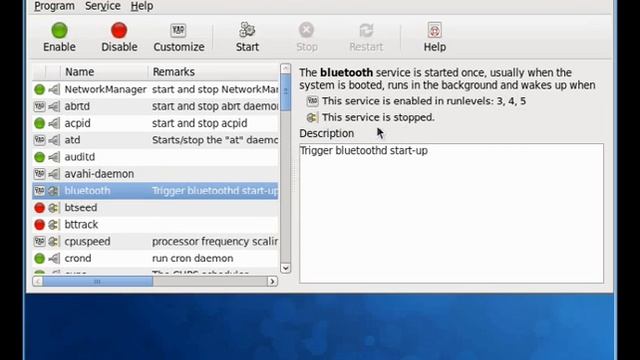640x360 pixels.
Task: Open the Help menu in menu bar
Action: (142, 6)
